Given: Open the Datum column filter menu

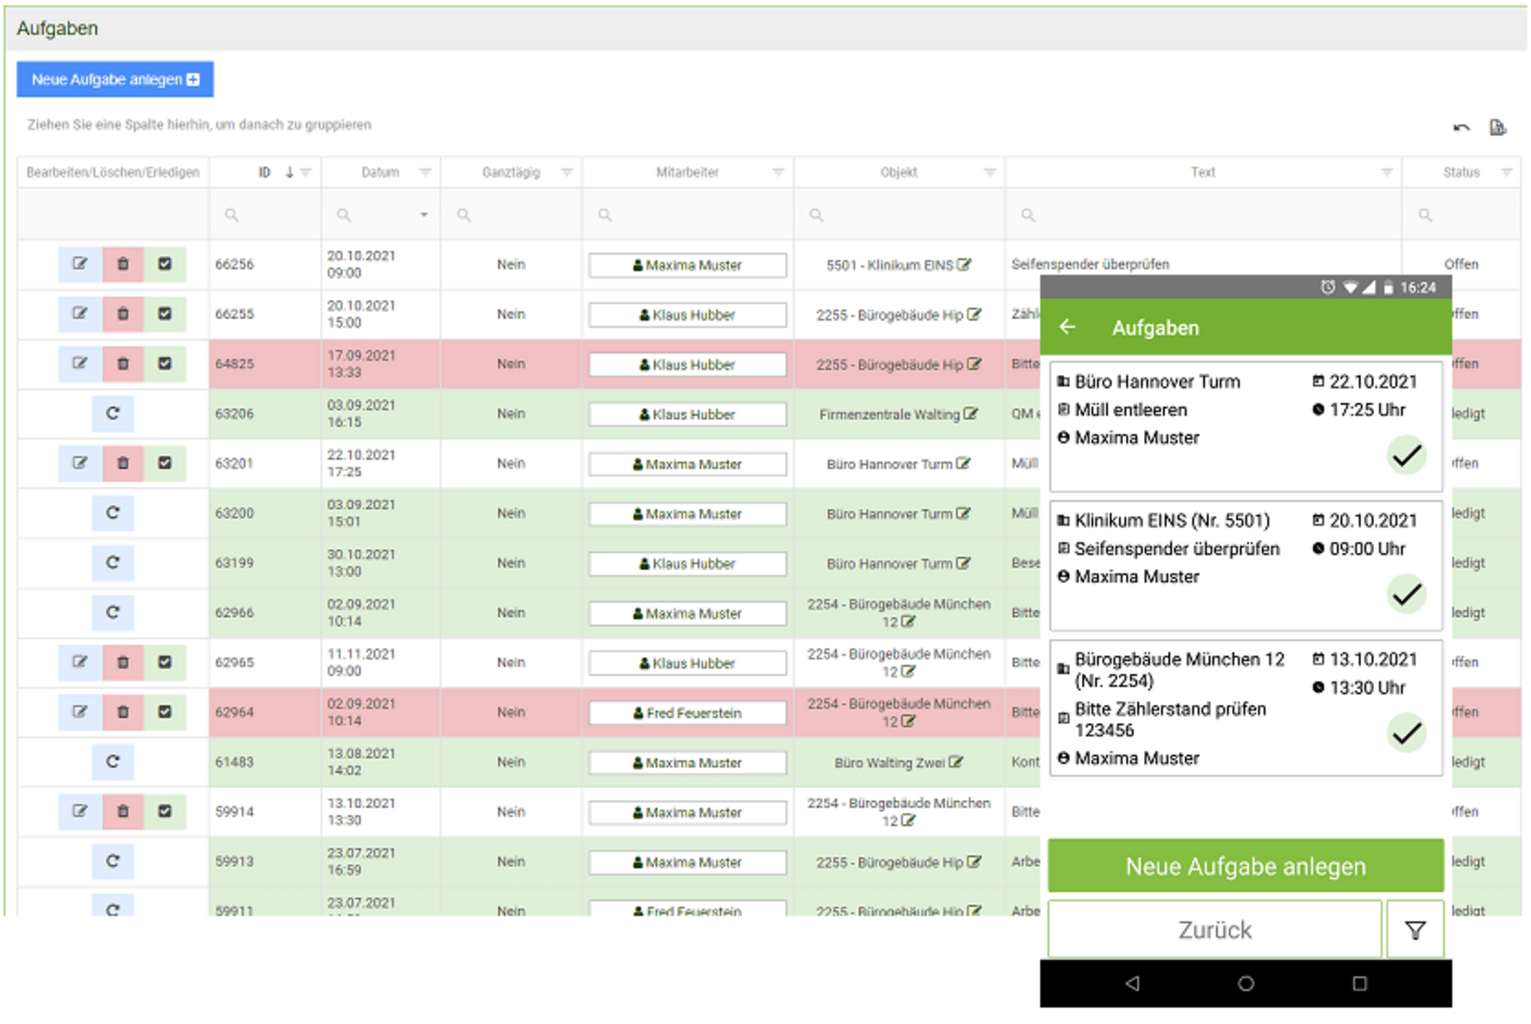Looking at the screenshot, I should tap(425, 173).
